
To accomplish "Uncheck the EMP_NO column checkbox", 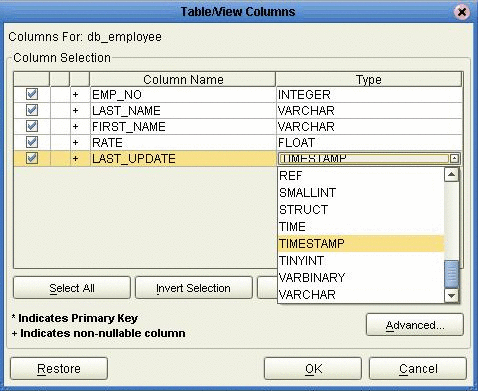I will coord(32,94).
